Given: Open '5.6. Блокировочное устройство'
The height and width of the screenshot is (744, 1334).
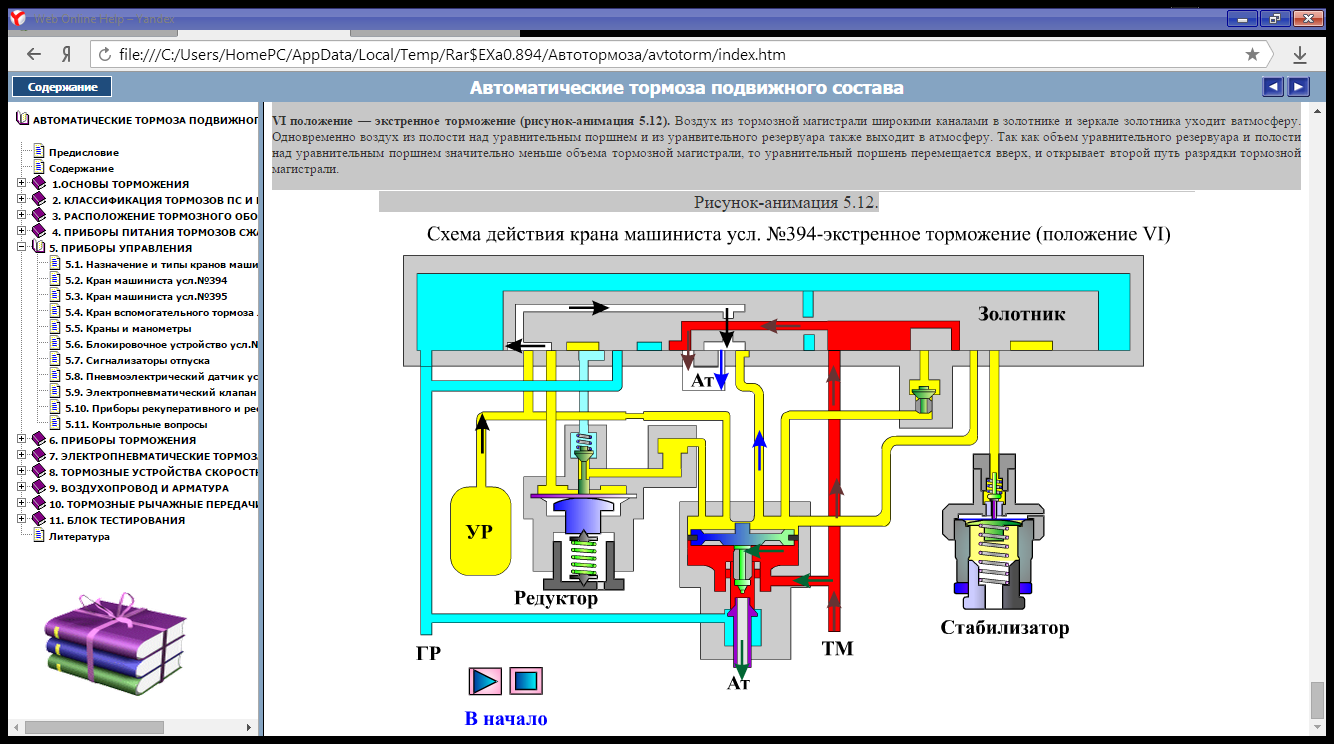Looking at the screenshot, I should pyautogui.click(x=162, y=344).
